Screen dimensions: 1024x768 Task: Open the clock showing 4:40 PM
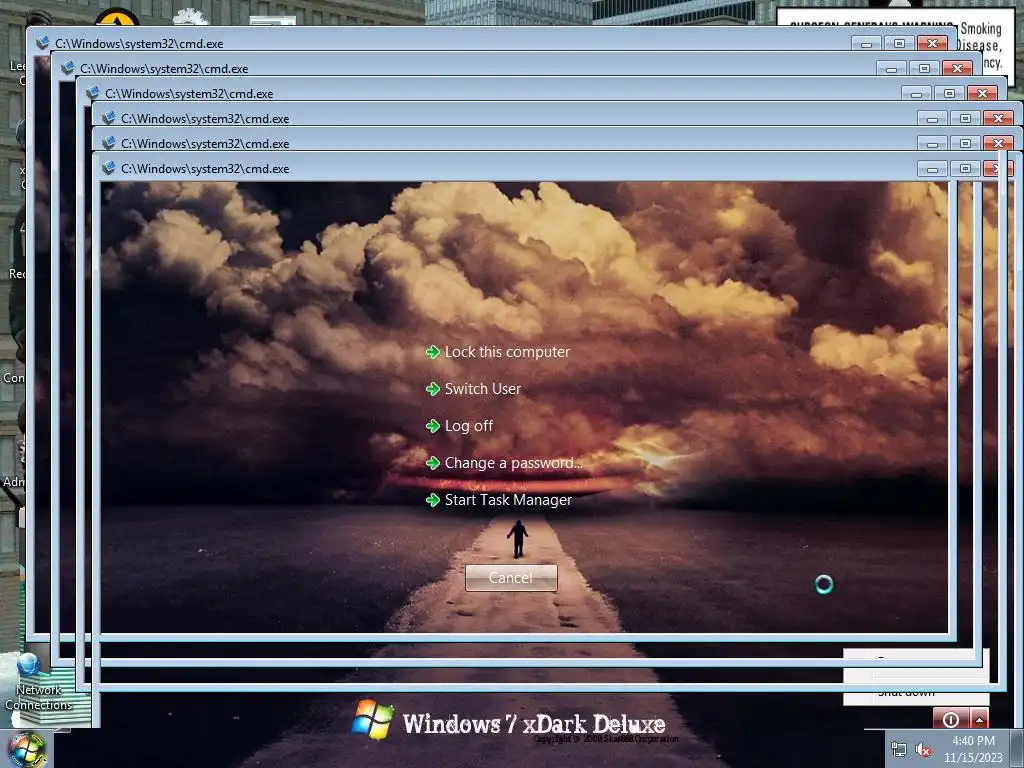coord(972,749)
